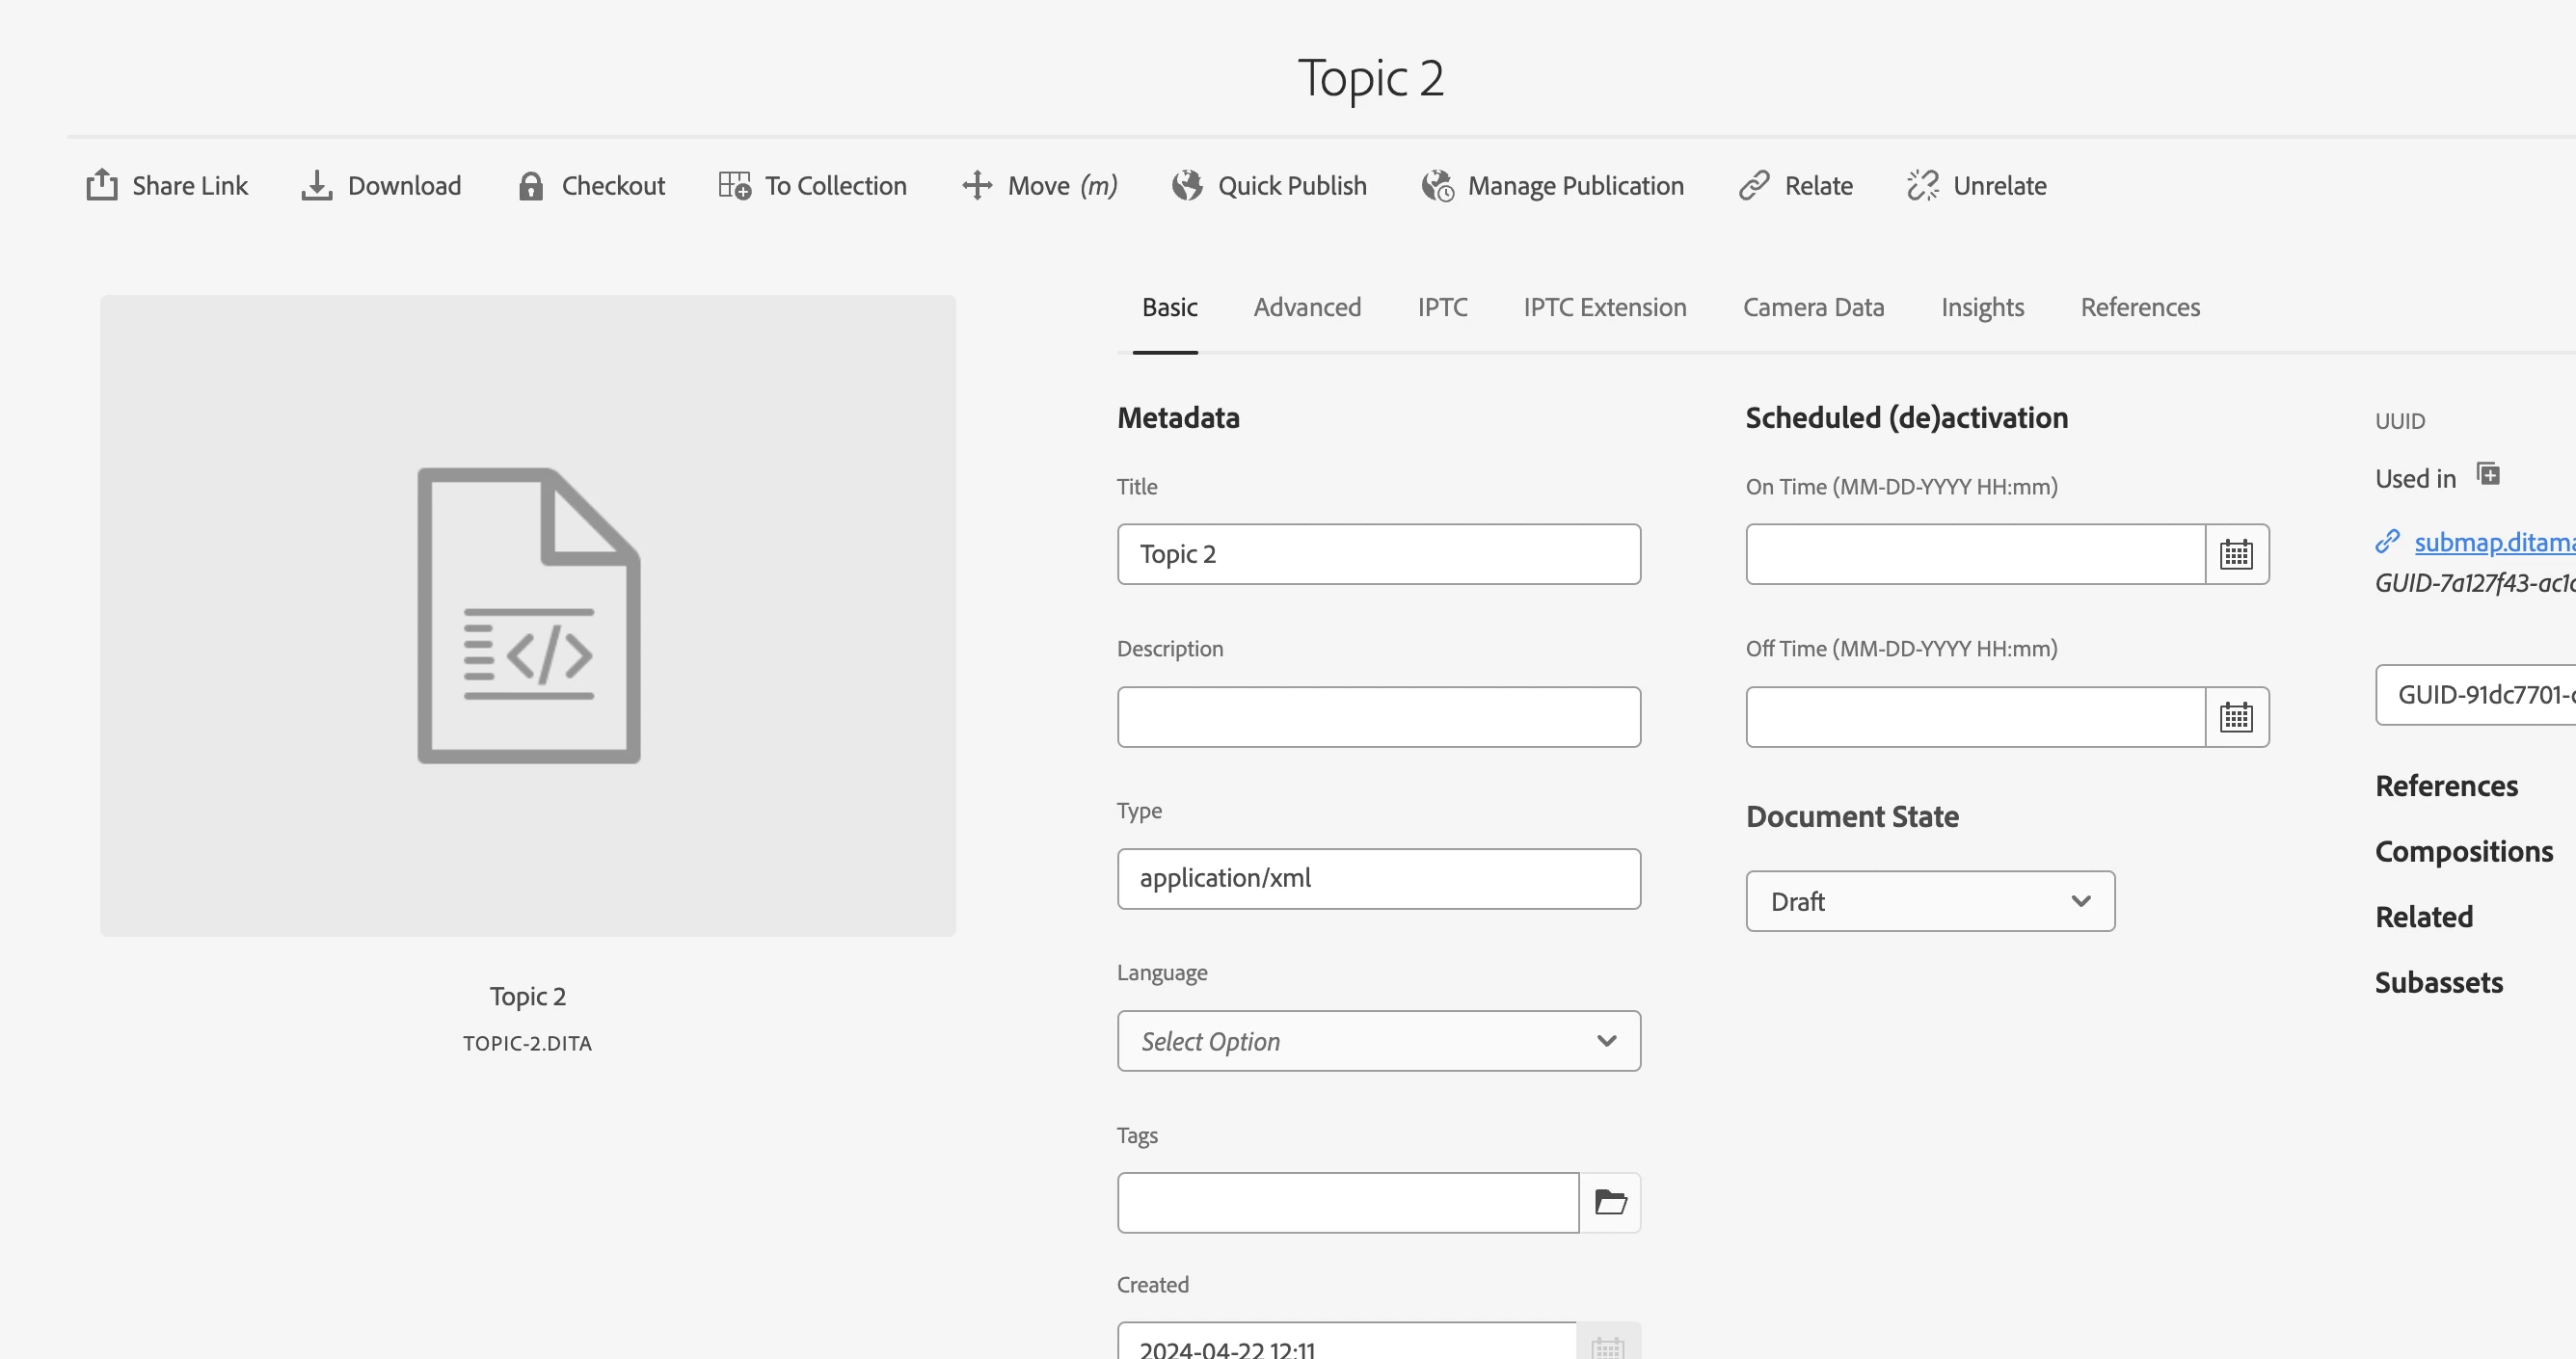2576x1359 pixels.
Task: Click the copy icon beside Used in
Action: (2488, 474)
